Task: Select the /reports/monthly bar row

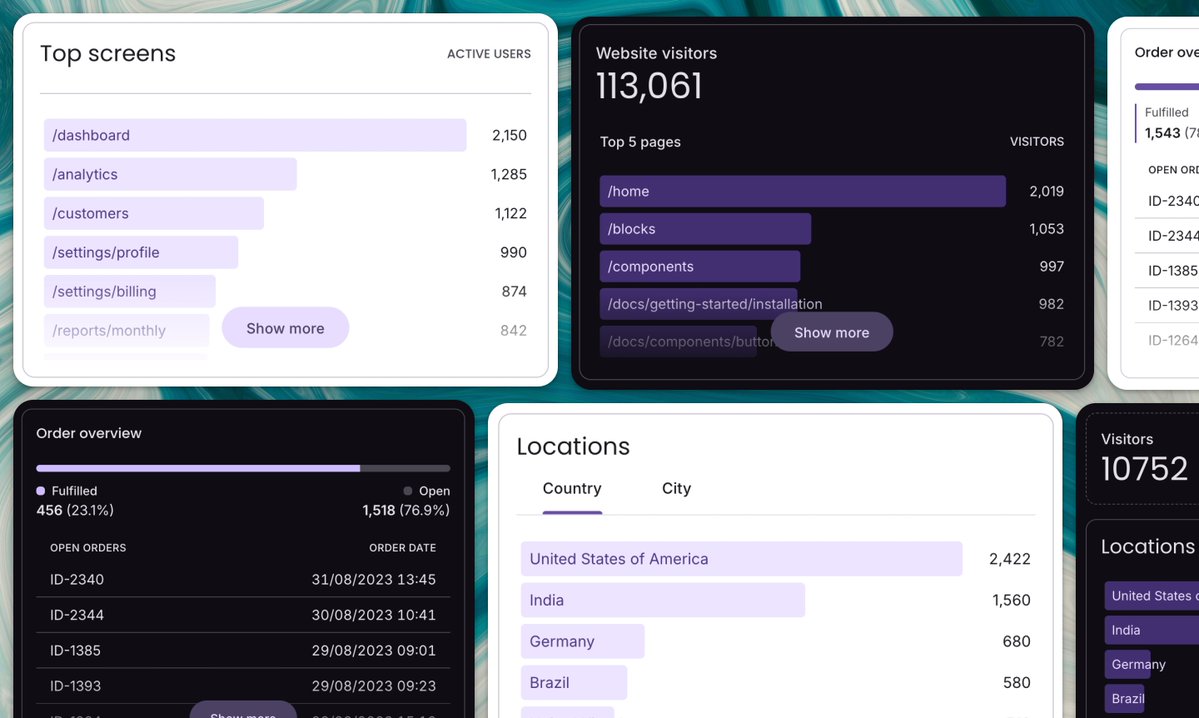Action: click(126, 330)
